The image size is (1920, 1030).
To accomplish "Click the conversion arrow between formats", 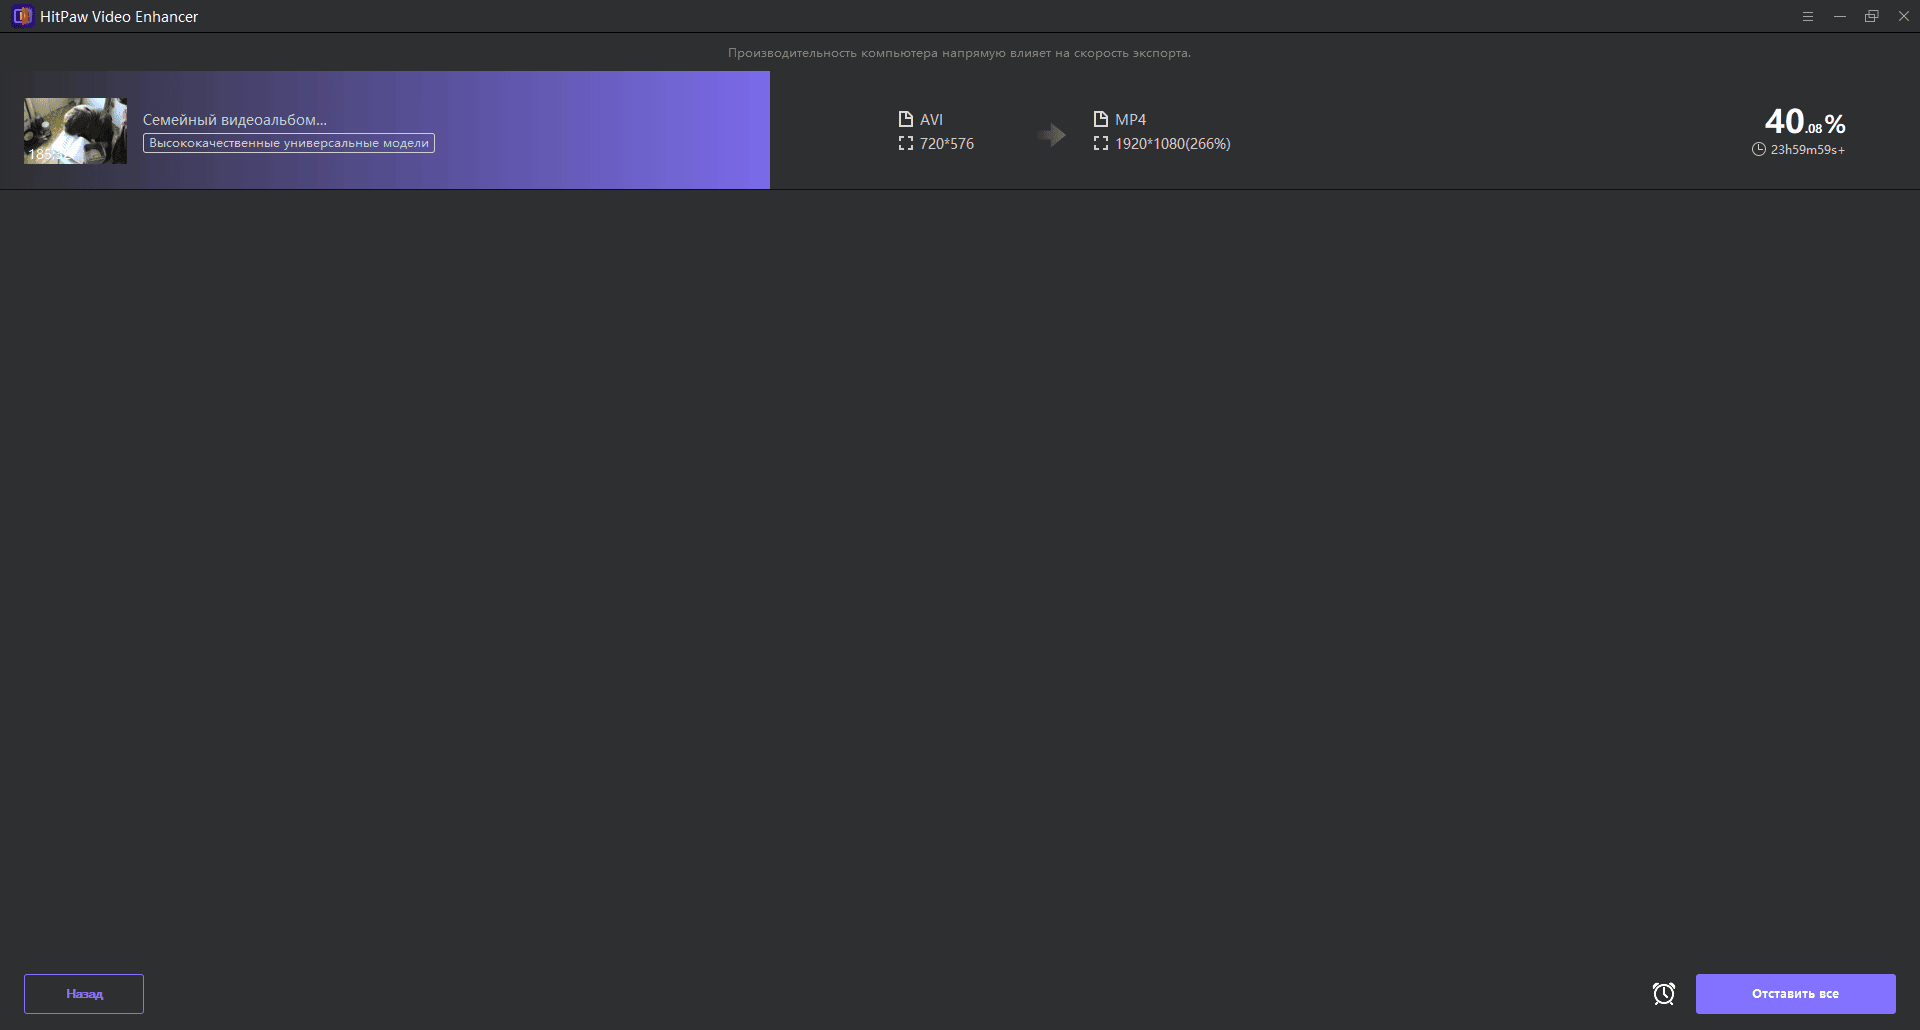I will [x=1051, y=134].
